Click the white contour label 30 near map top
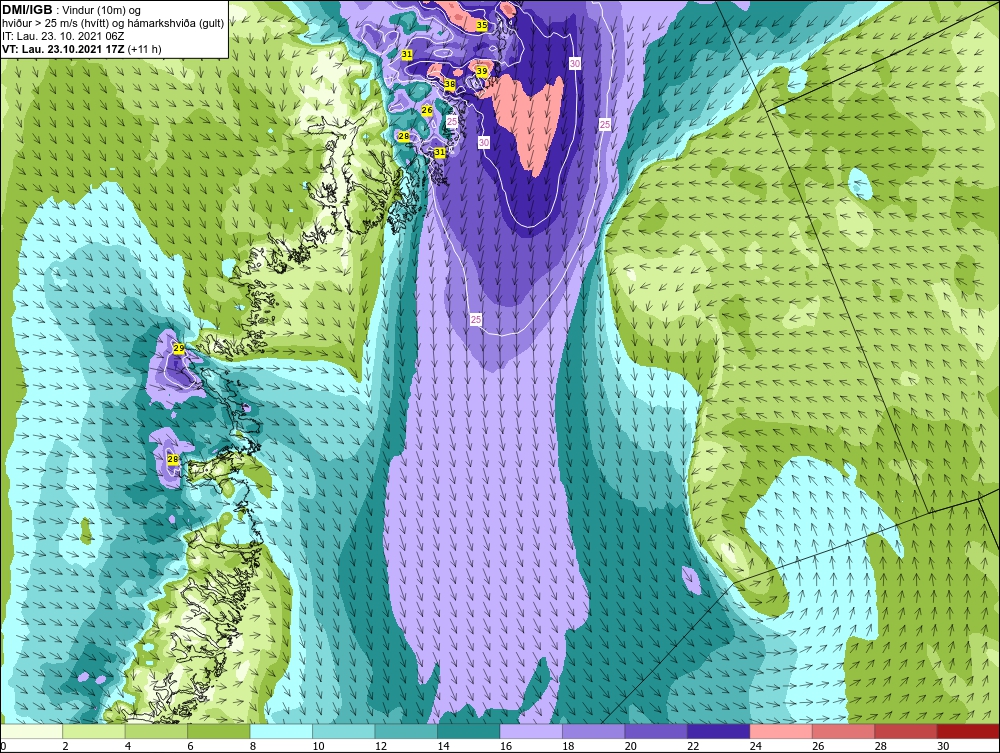This screenshot has width=1000, height=753. pos(575,64)
